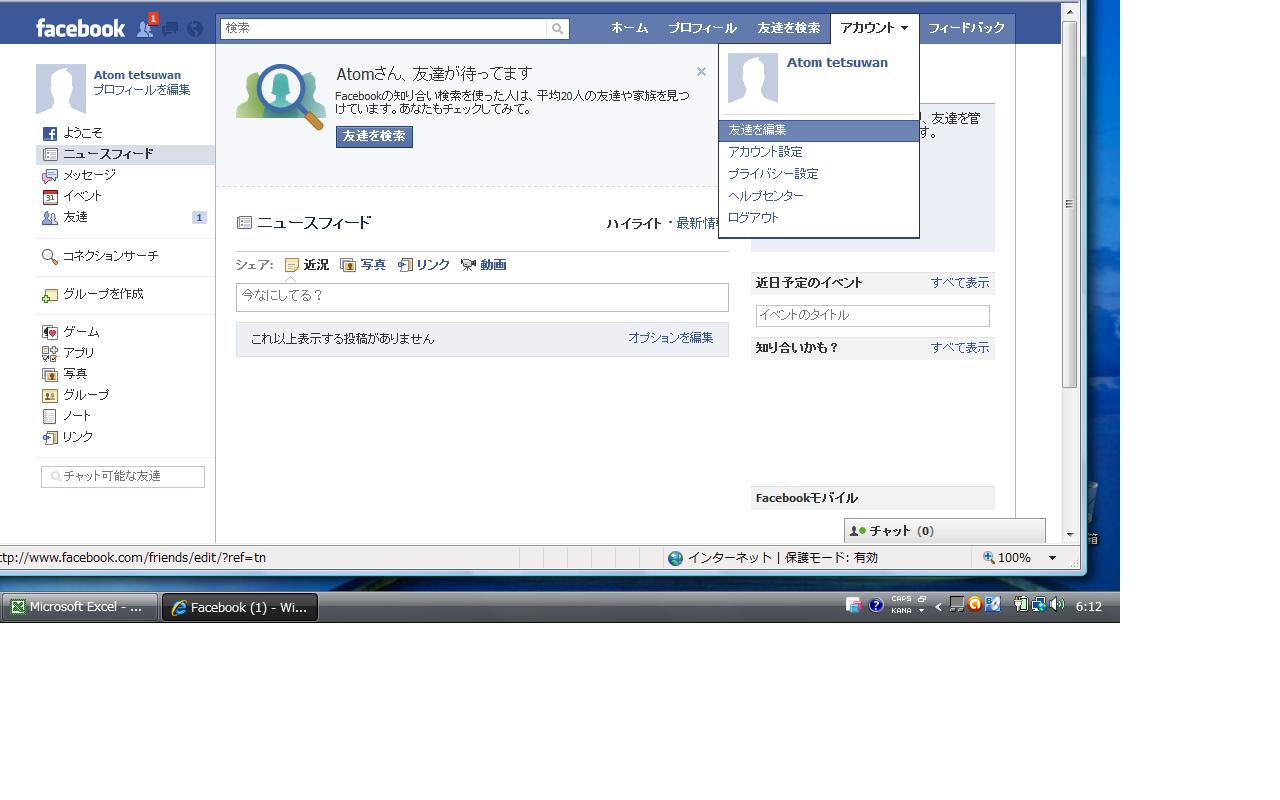
Task: Focus the 検索 search field
Action: coord(385,29)
